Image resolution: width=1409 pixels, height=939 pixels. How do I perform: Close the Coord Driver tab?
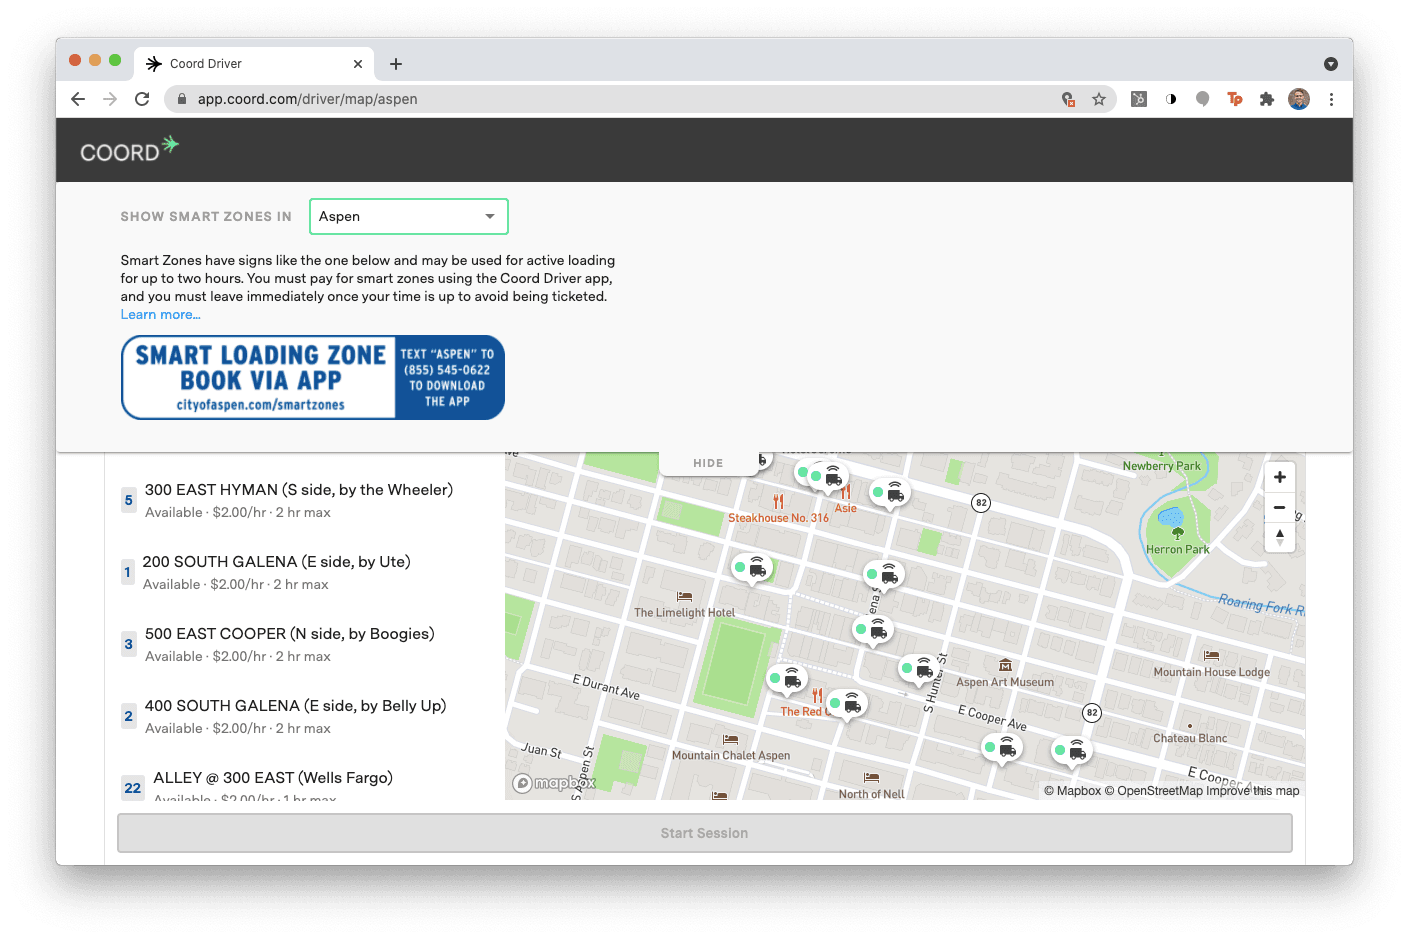(358, 64)
